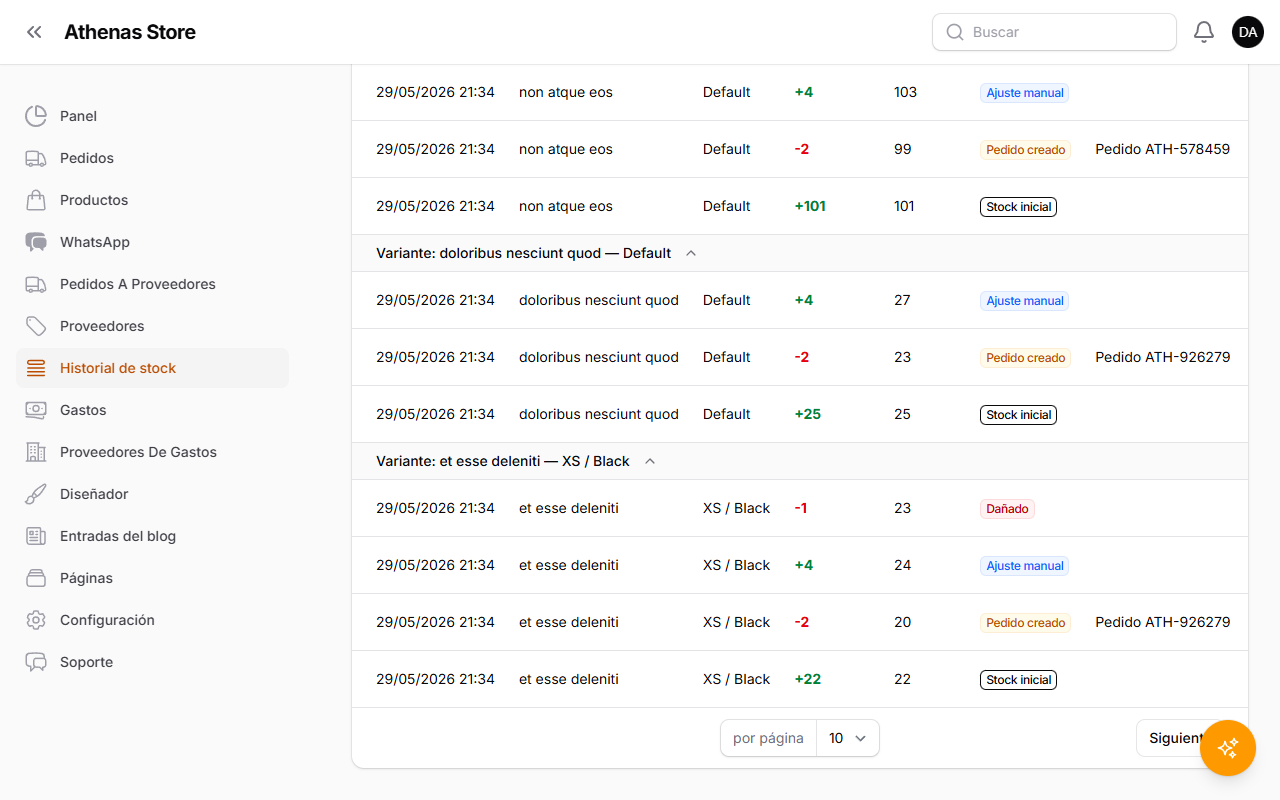Open Páginas in the sidebar
The image size is (1280, 800).
[x=152, y=578]
